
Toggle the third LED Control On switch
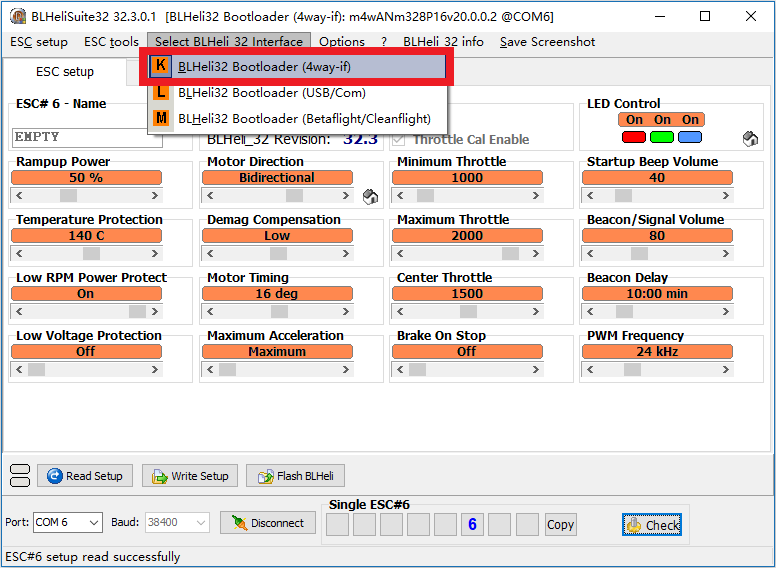pos(690,120)
